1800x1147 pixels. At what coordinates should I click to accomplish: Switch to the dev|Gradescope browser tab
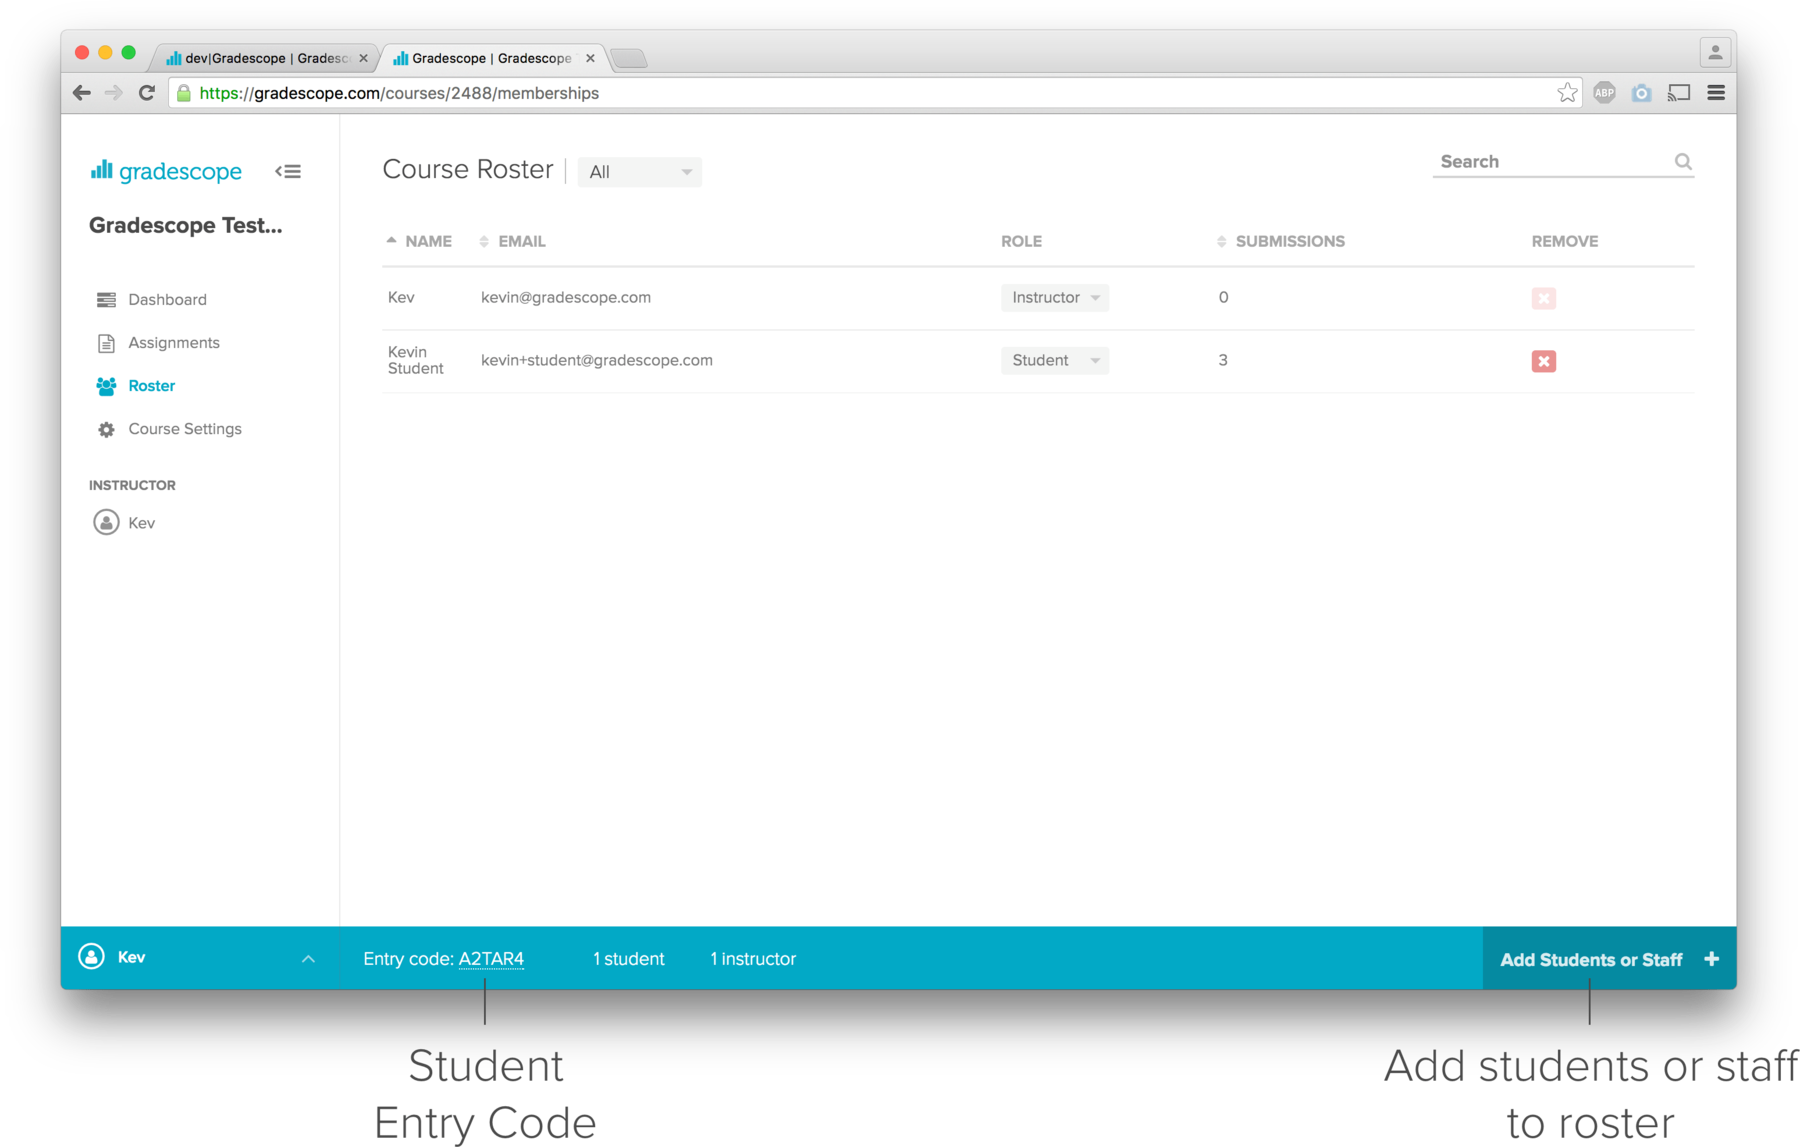(258, 57)
